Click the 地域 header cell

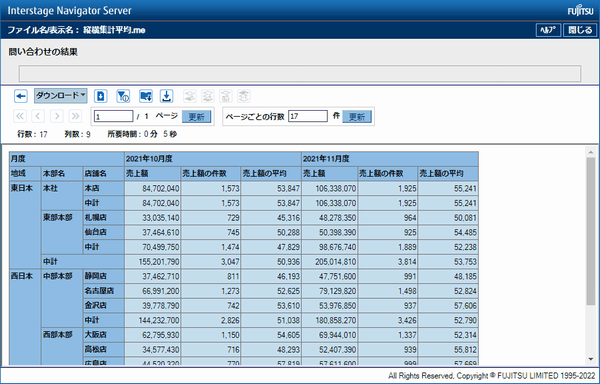[25, 174]
